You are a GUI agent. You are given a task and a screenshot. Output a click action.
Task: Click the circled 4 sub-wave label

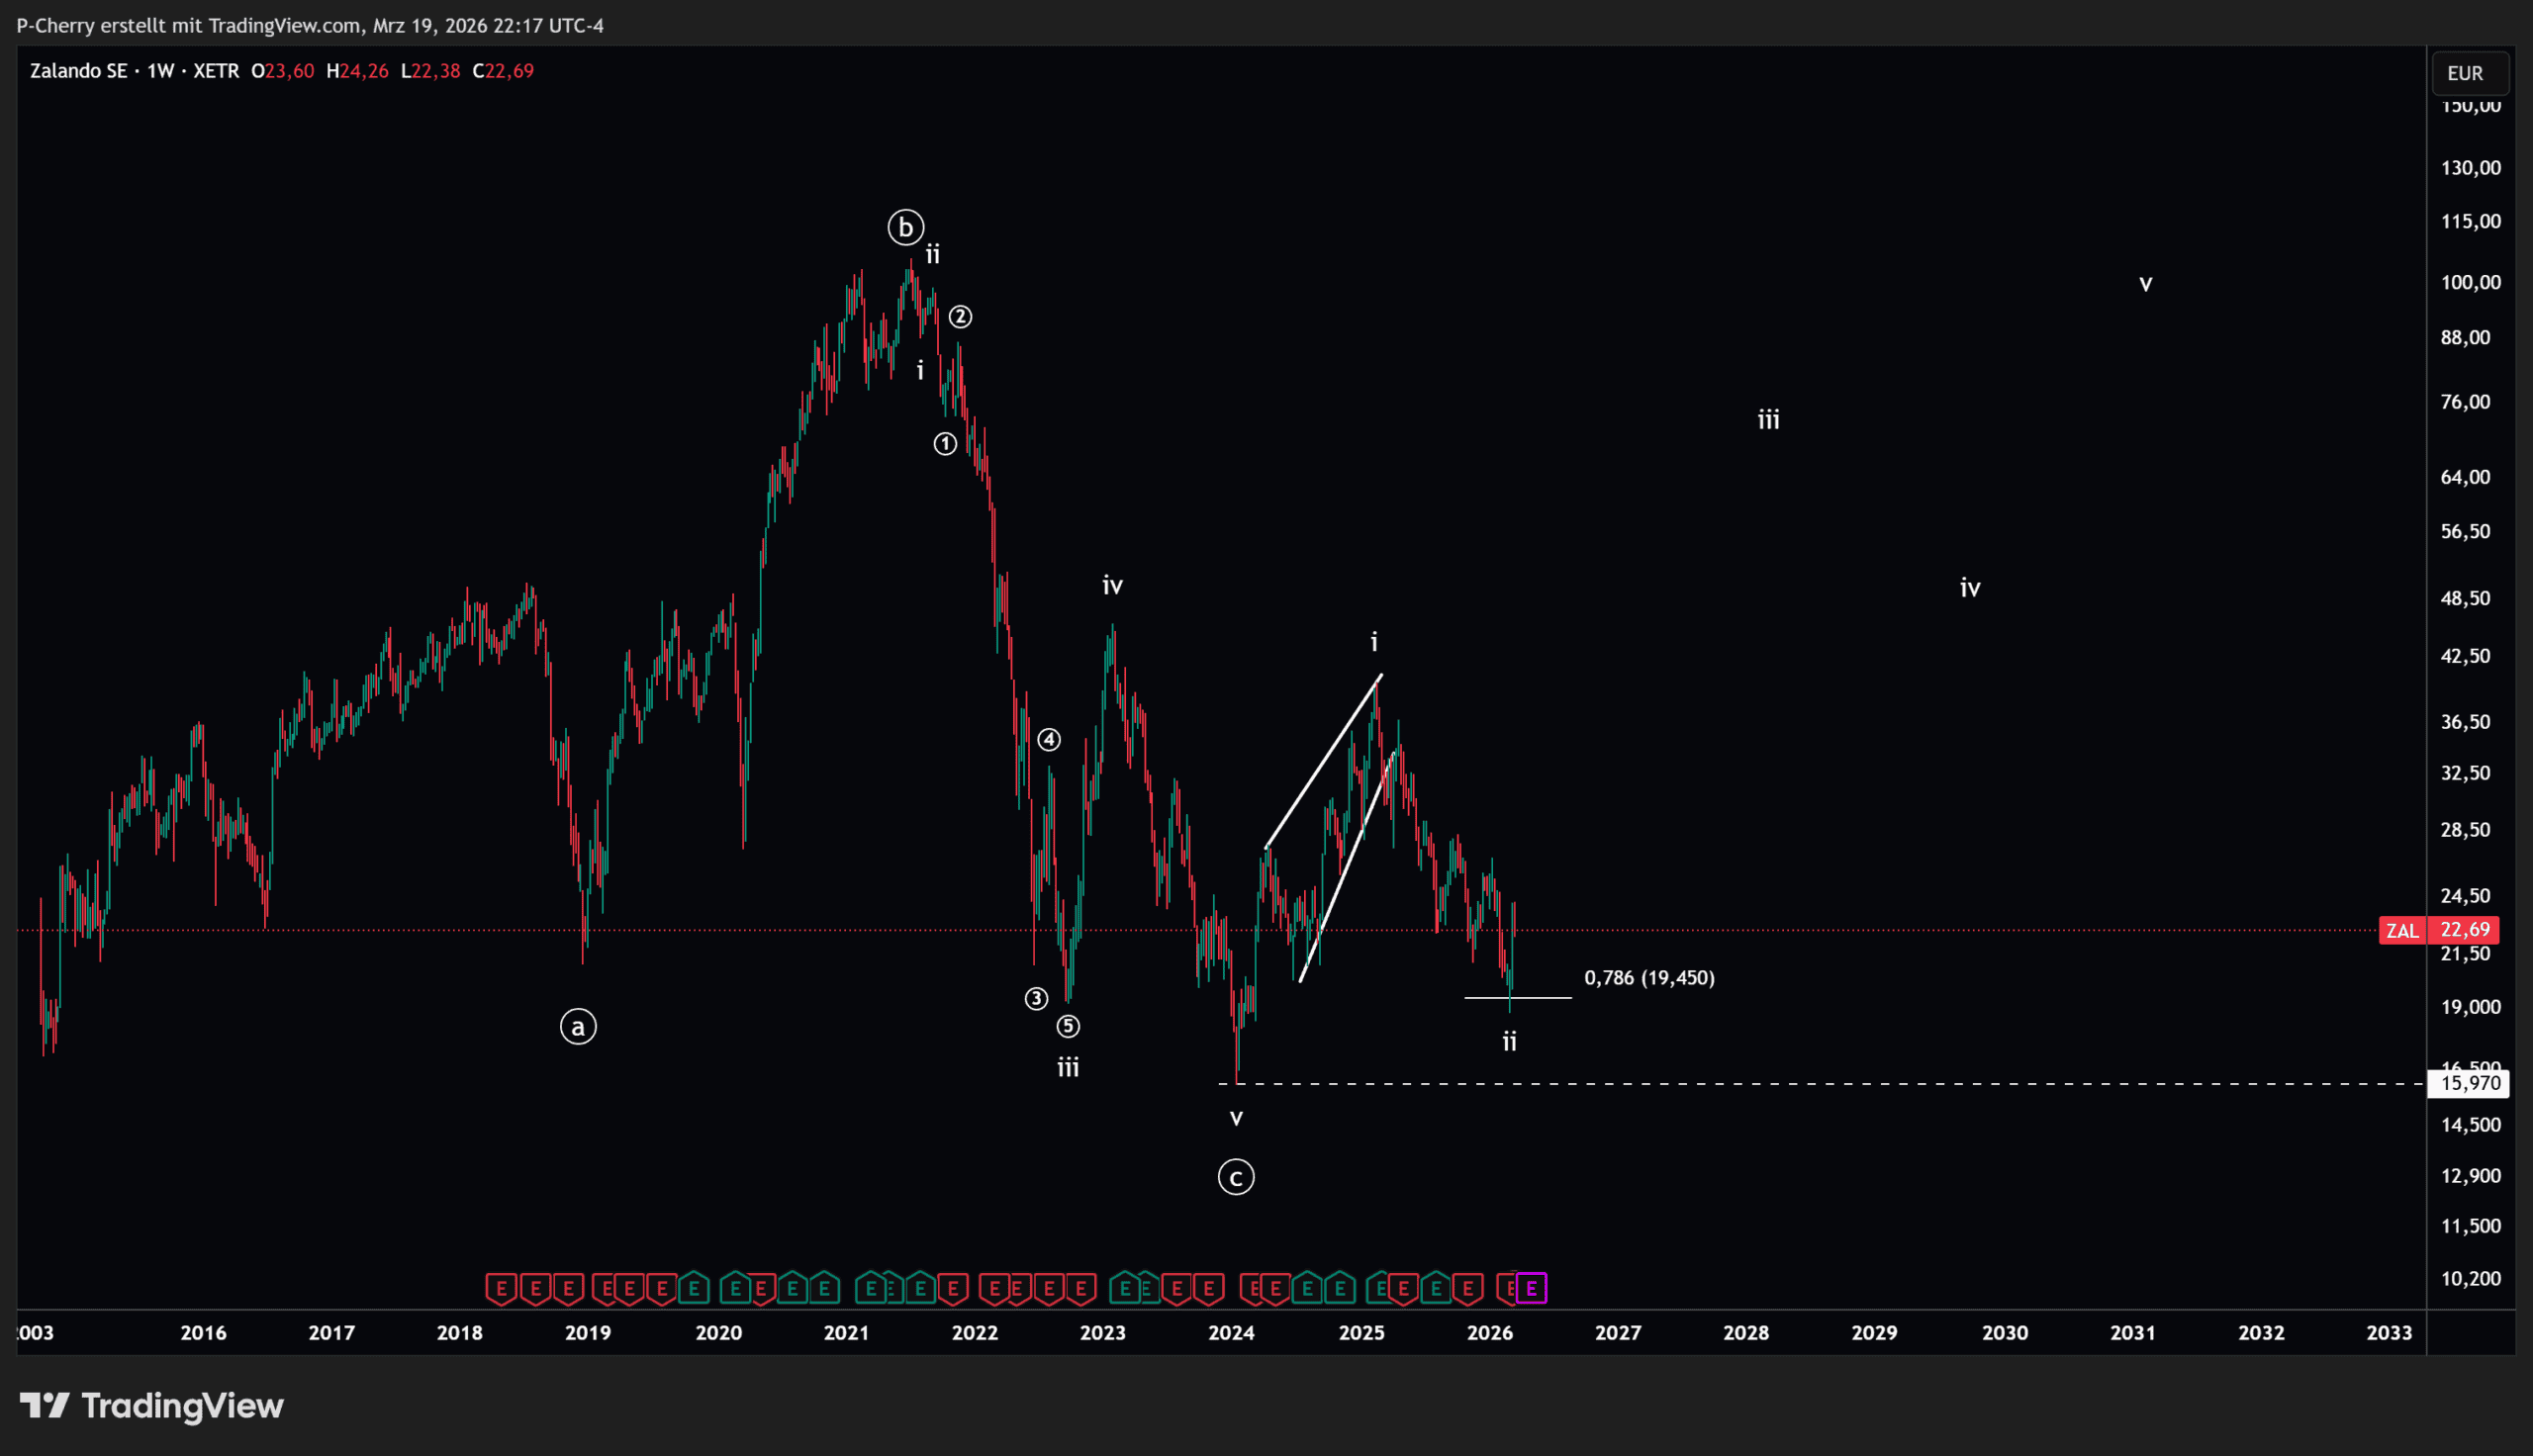[1048, 740]
